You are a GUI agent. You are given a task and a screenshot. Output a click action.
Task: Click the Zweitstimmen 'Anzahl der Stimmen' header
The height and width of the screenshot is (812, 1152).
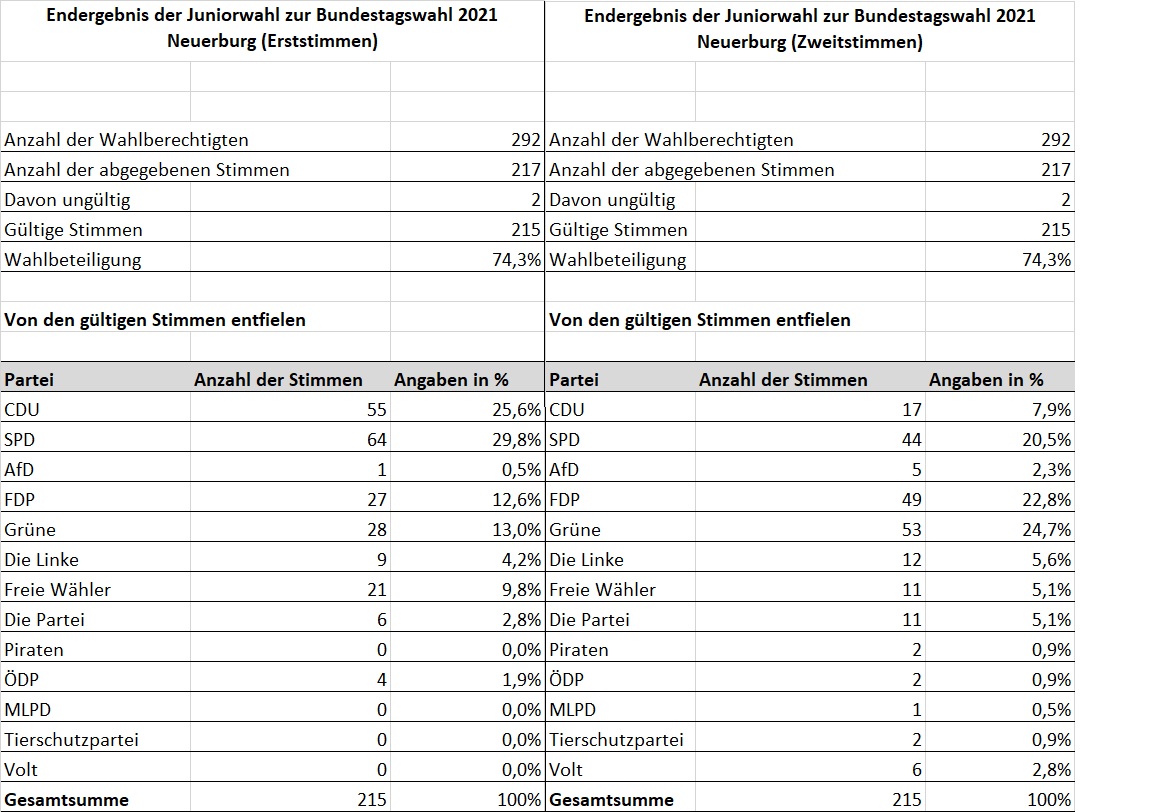click(783, 379)
